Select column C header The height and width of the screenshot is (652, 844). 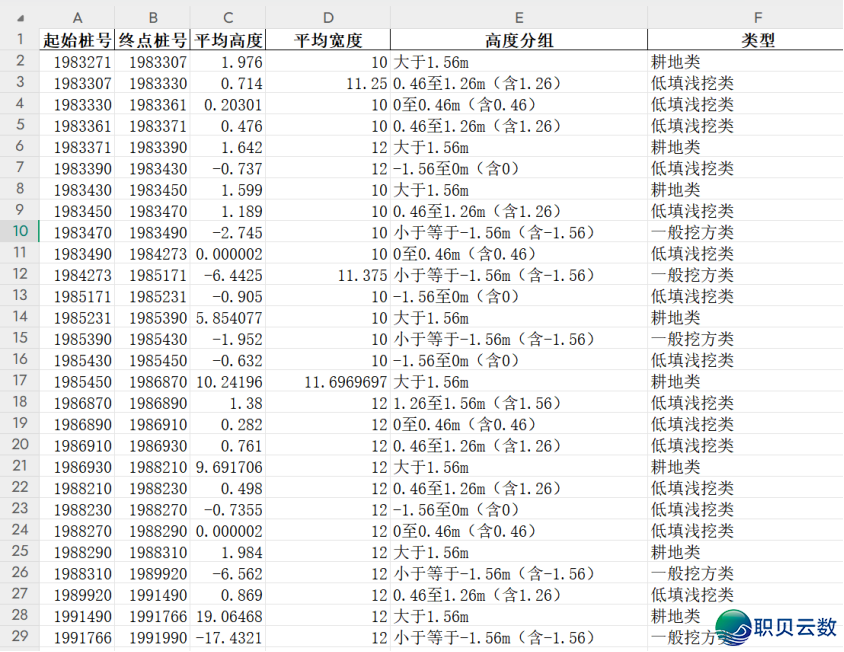(x=228, y=18)
